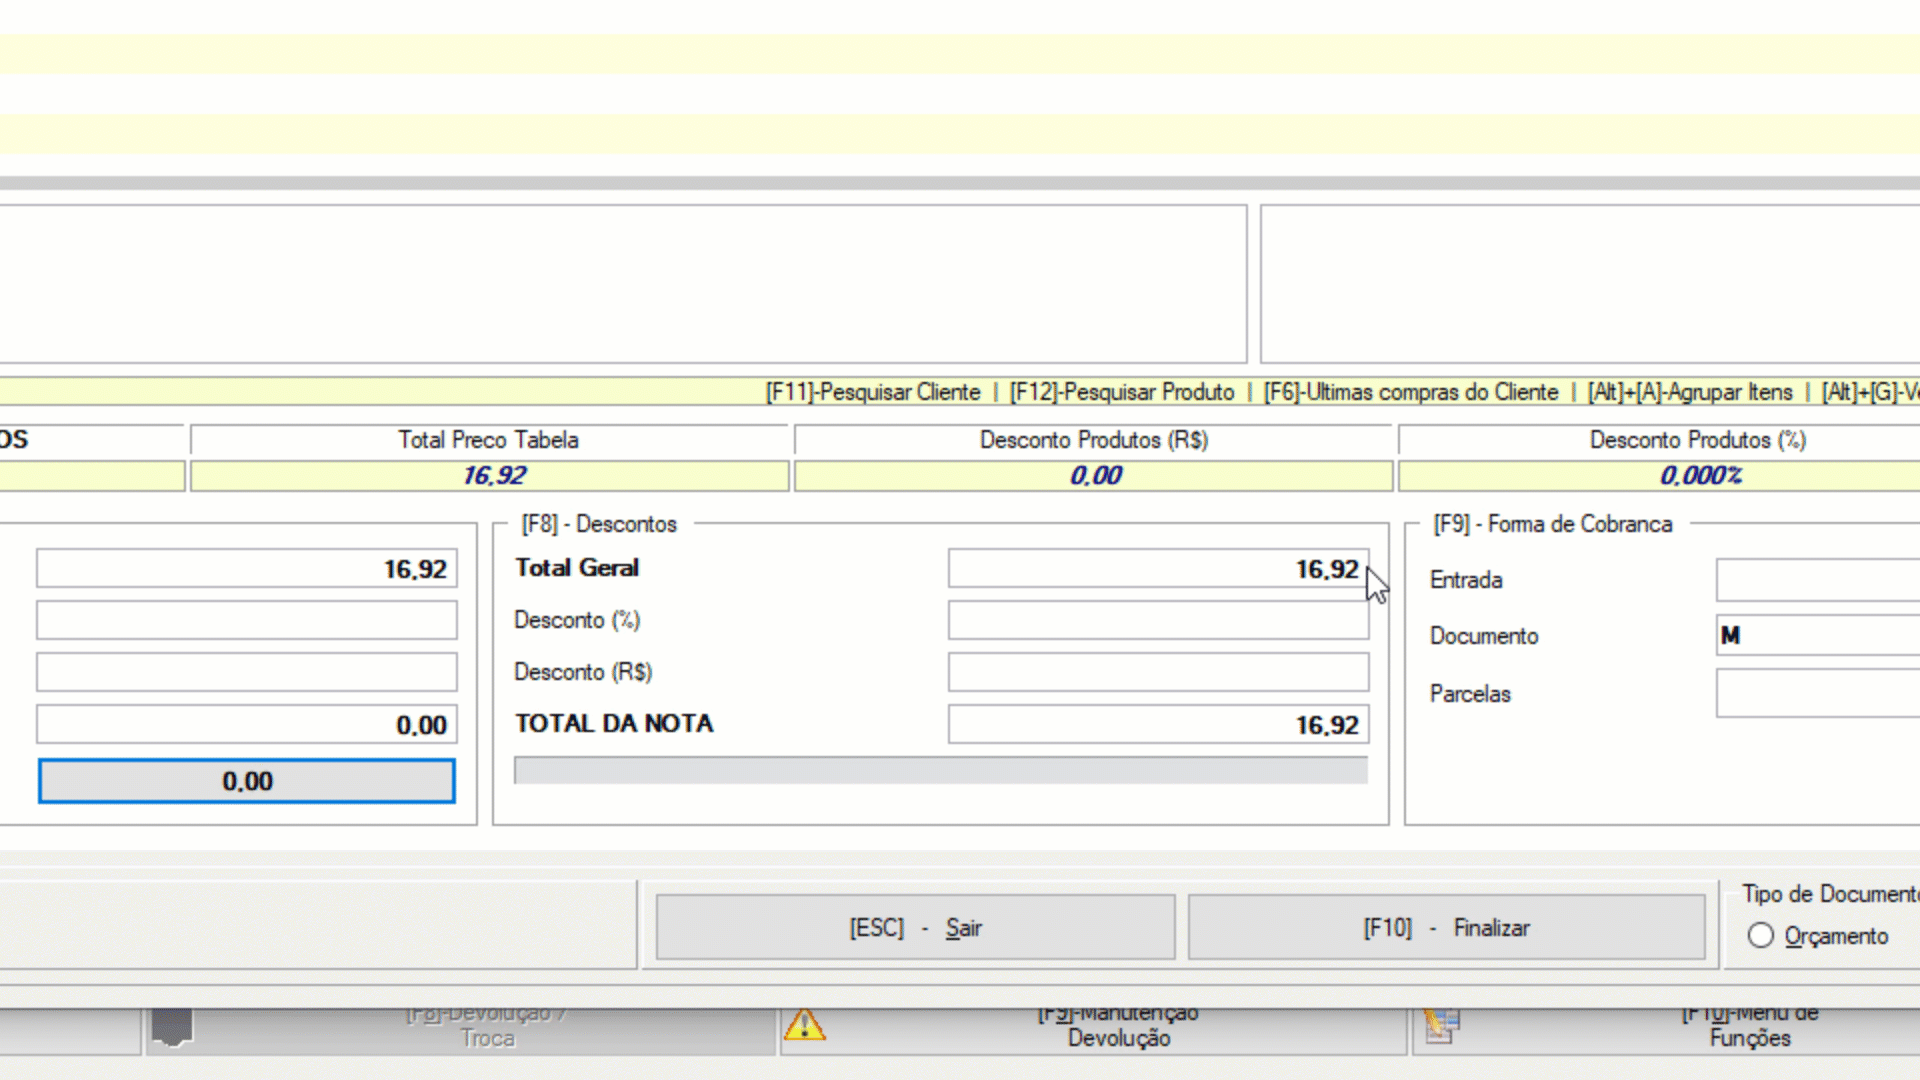Click the [F12]-Pesquisar Produto shortcut label
The width and height of the screenshot is (1920, 1080).
coord(1122,392)
